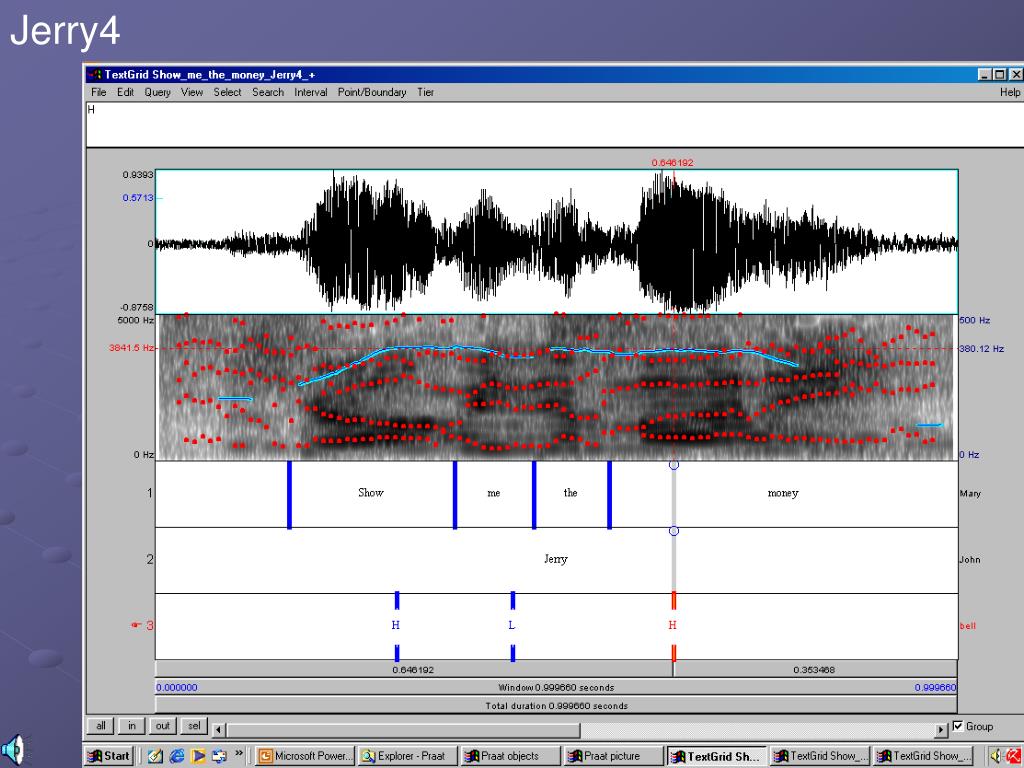This screenshot has width=1024, height=768.
Task: Open the Tier menu
Action: pos(426,92)
